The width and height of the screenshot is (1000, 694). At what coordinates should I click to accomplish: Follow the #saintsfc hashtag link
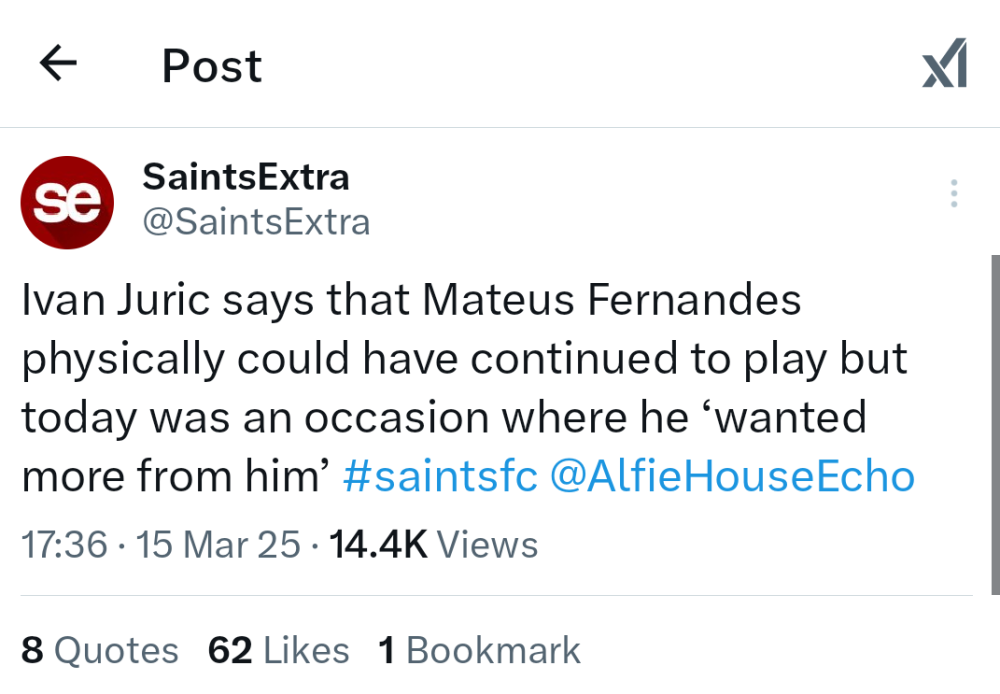point(440,477)
